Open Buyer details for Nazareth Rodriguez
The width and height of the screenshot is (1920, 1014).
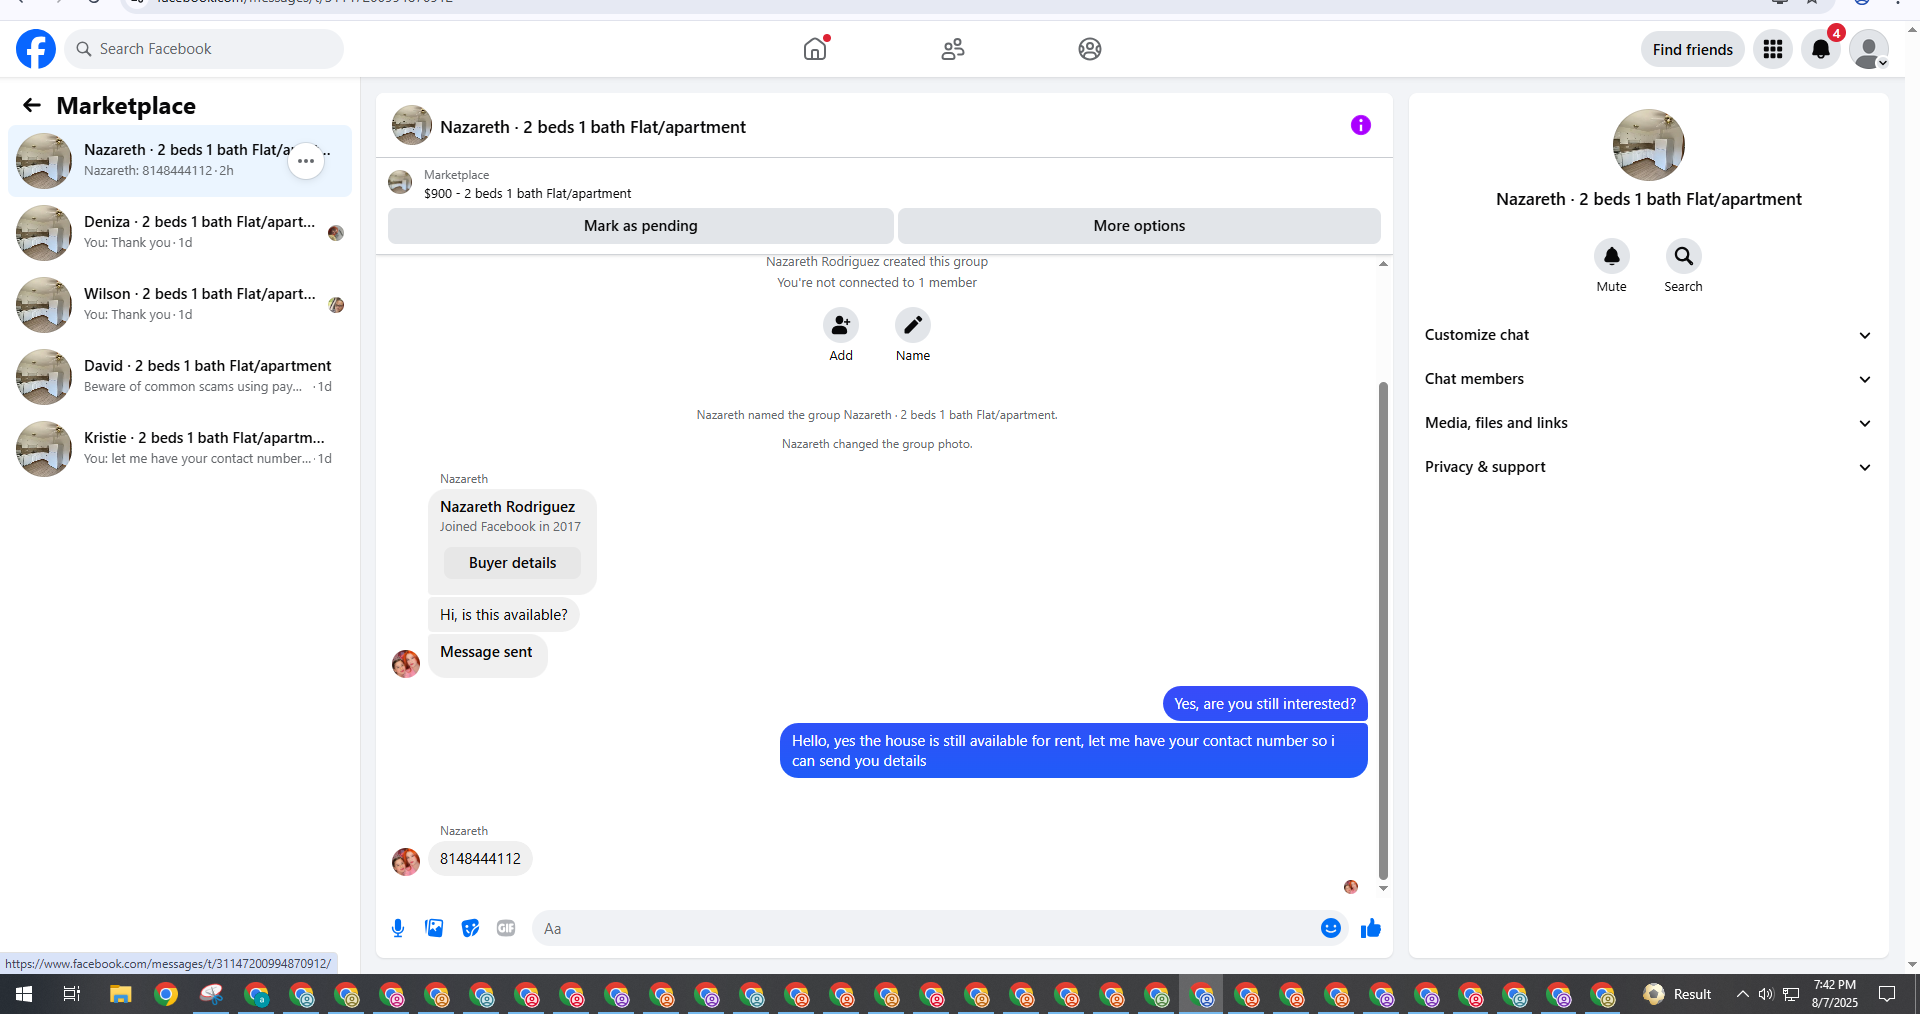[512, 563]
